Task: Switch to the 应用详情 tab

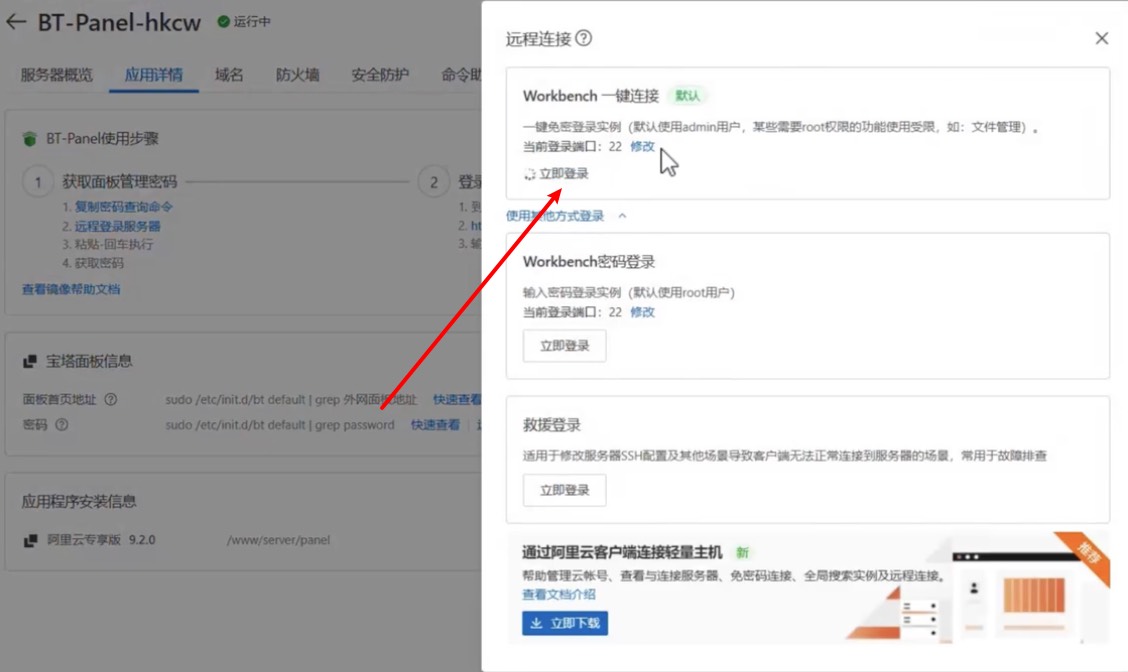Action: [x=153, y=75]
